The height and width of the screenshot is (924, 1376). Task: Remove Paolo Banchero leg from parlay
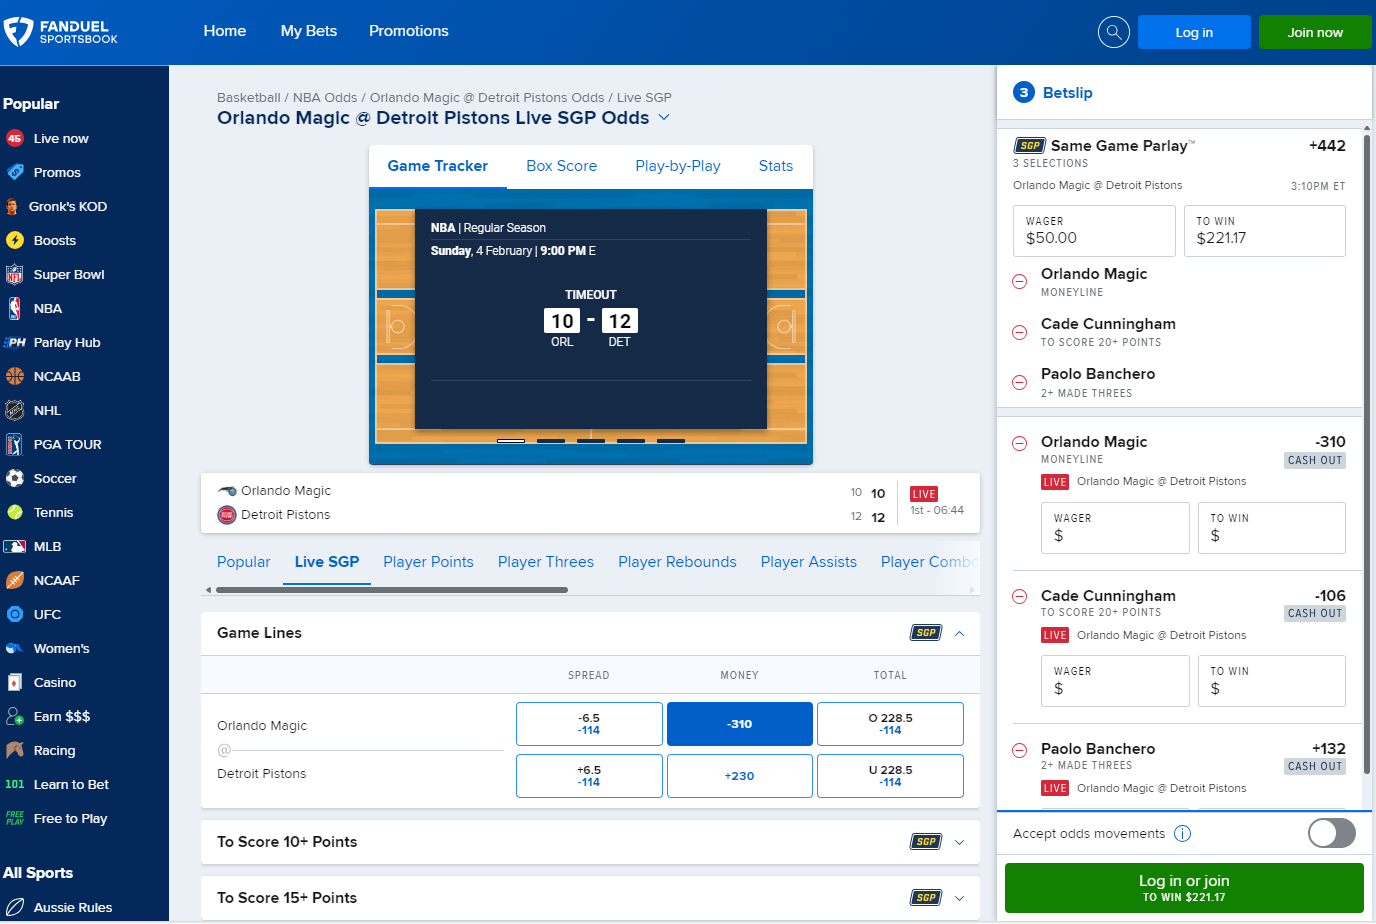[x=1020, y=382]
